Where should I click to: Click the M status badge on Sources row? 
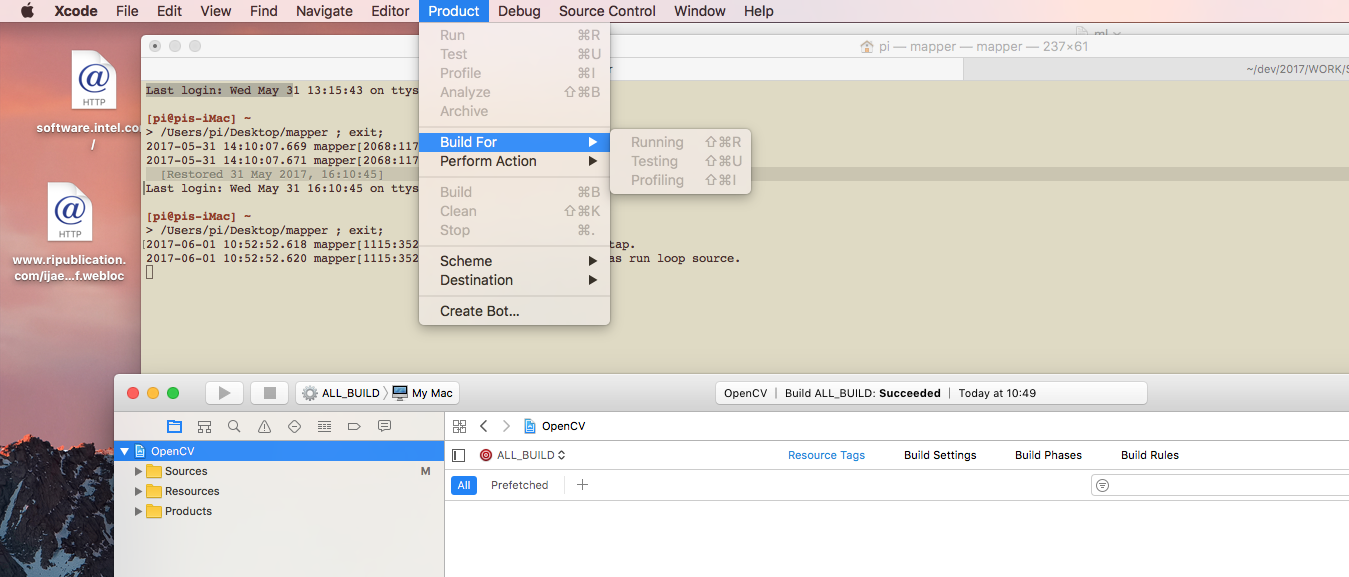[x=425, y=471]
